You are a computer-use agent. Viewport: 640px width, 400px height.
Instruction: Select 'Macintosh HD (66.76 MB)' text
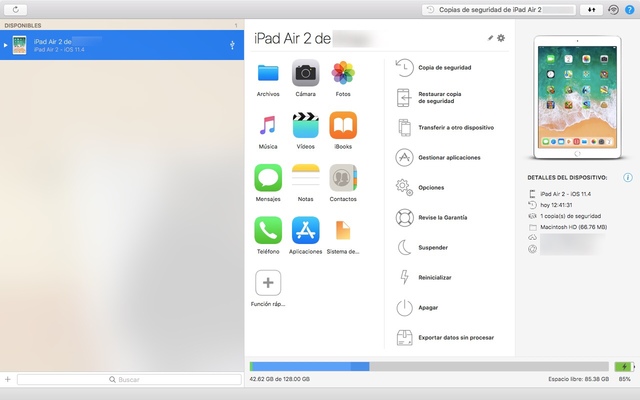pyautogui.click(x=573, y=227)
